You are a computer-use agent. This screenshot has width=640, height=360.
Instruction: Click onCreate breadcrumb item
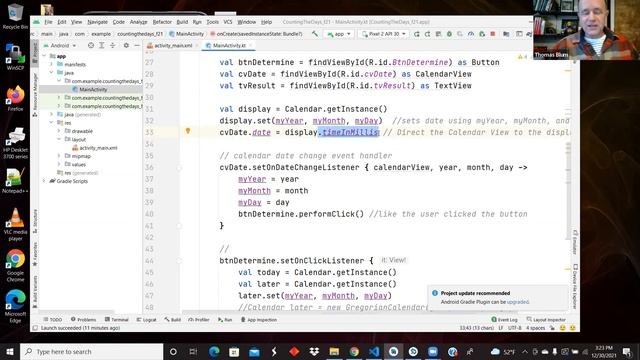click(x=256, y=34)
